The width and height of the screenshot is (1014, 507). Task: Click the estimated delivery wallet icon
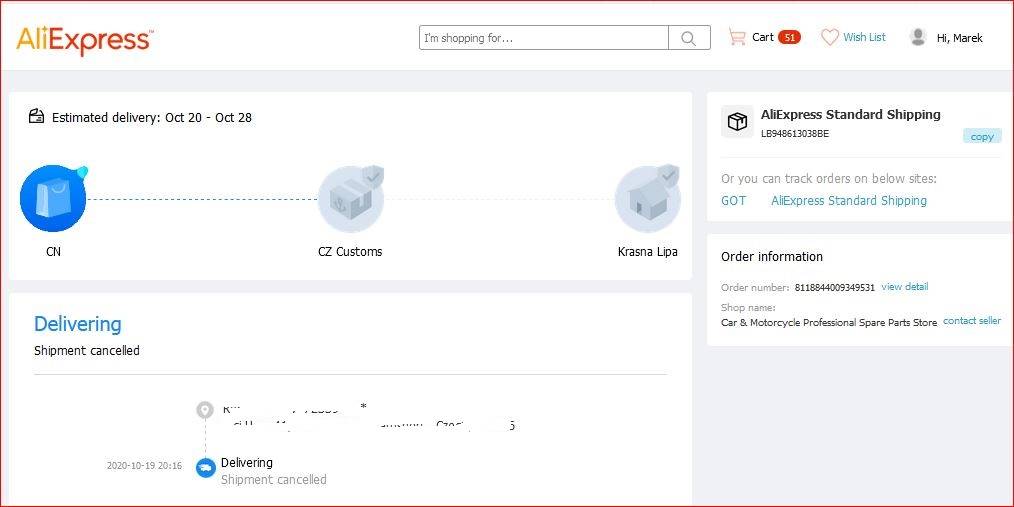[x=37, y=116]
